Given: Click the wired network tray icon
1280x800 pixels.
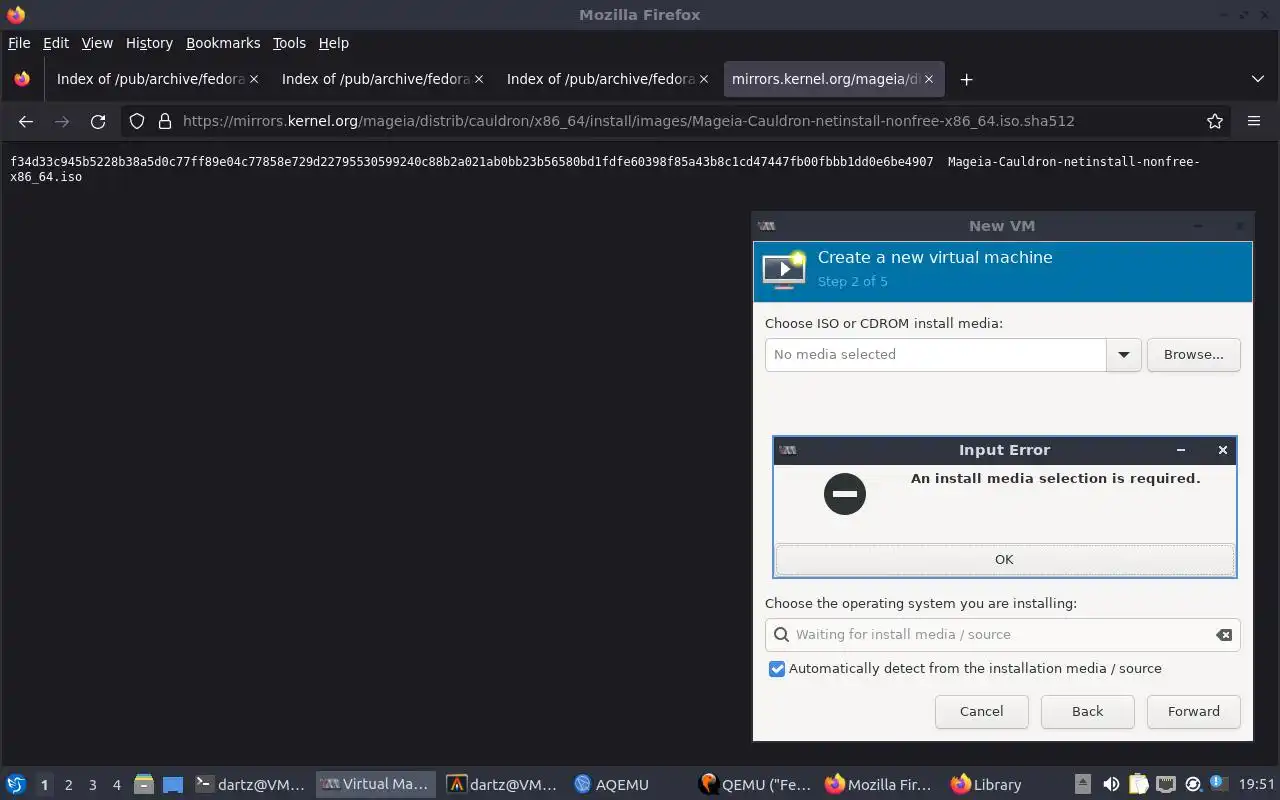Looking at the screenshot, I should point(1166,784).
